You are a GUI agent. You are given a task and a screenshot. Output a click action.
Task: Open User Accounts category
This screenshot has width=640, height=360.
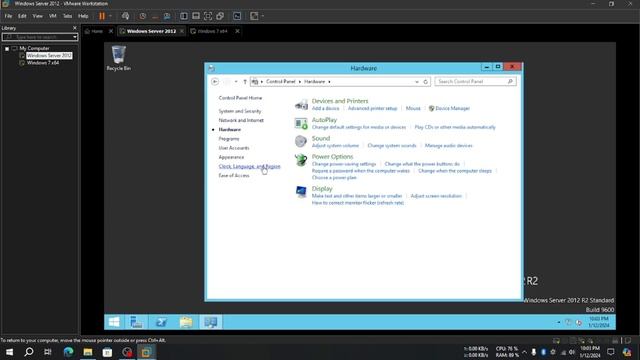point(234,148)
